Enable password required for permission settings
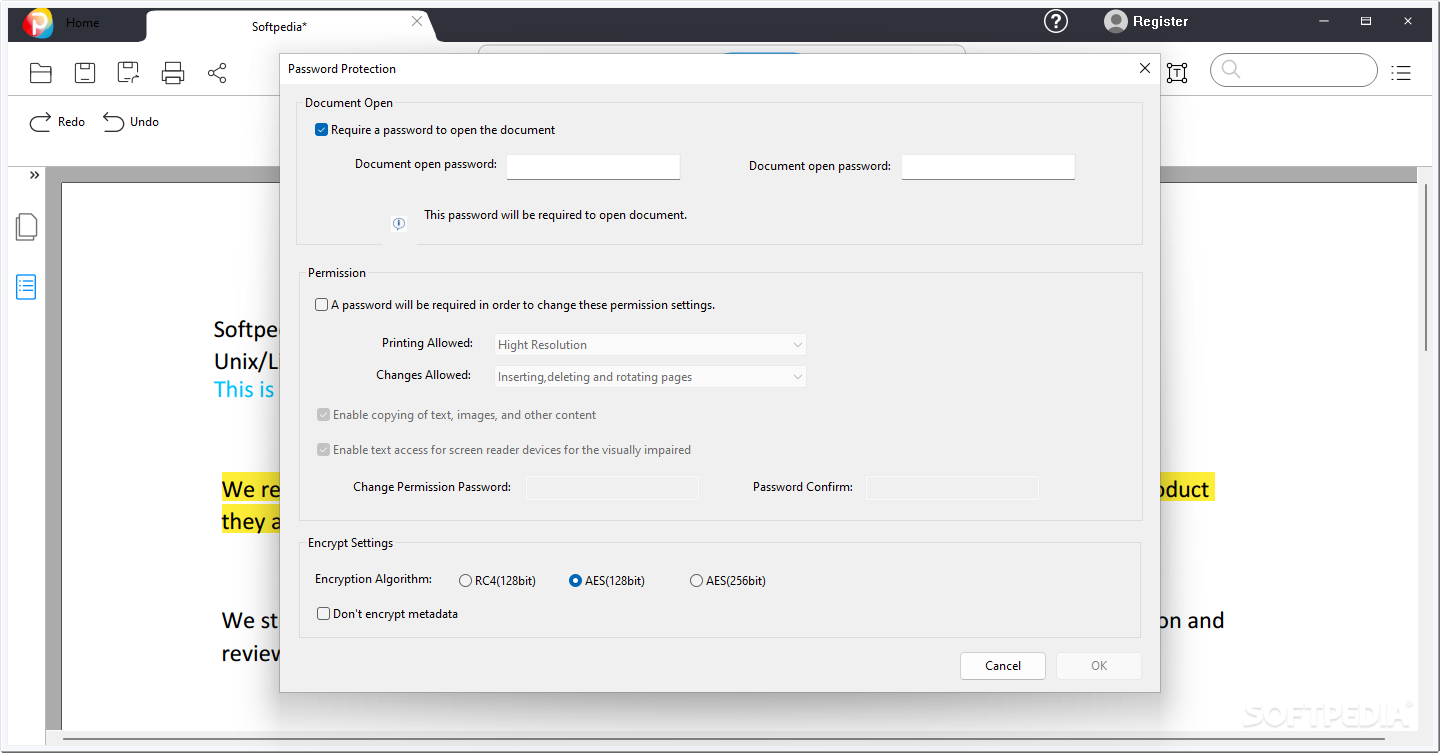Image resolution: width=1440 pixels, height=753 pixels. (x=322, y=305)
